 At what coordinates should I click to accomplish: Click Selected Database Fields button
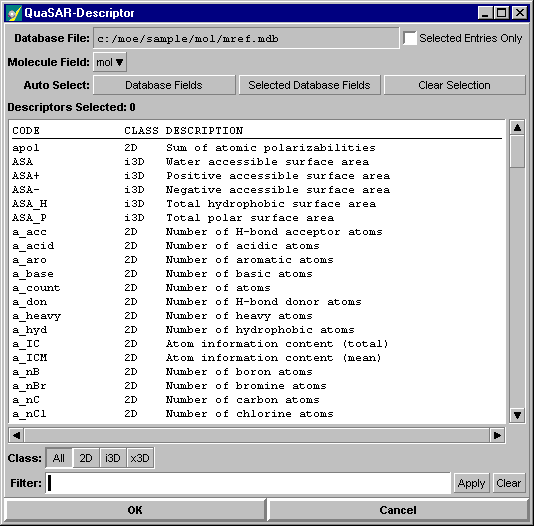[309, 85]
